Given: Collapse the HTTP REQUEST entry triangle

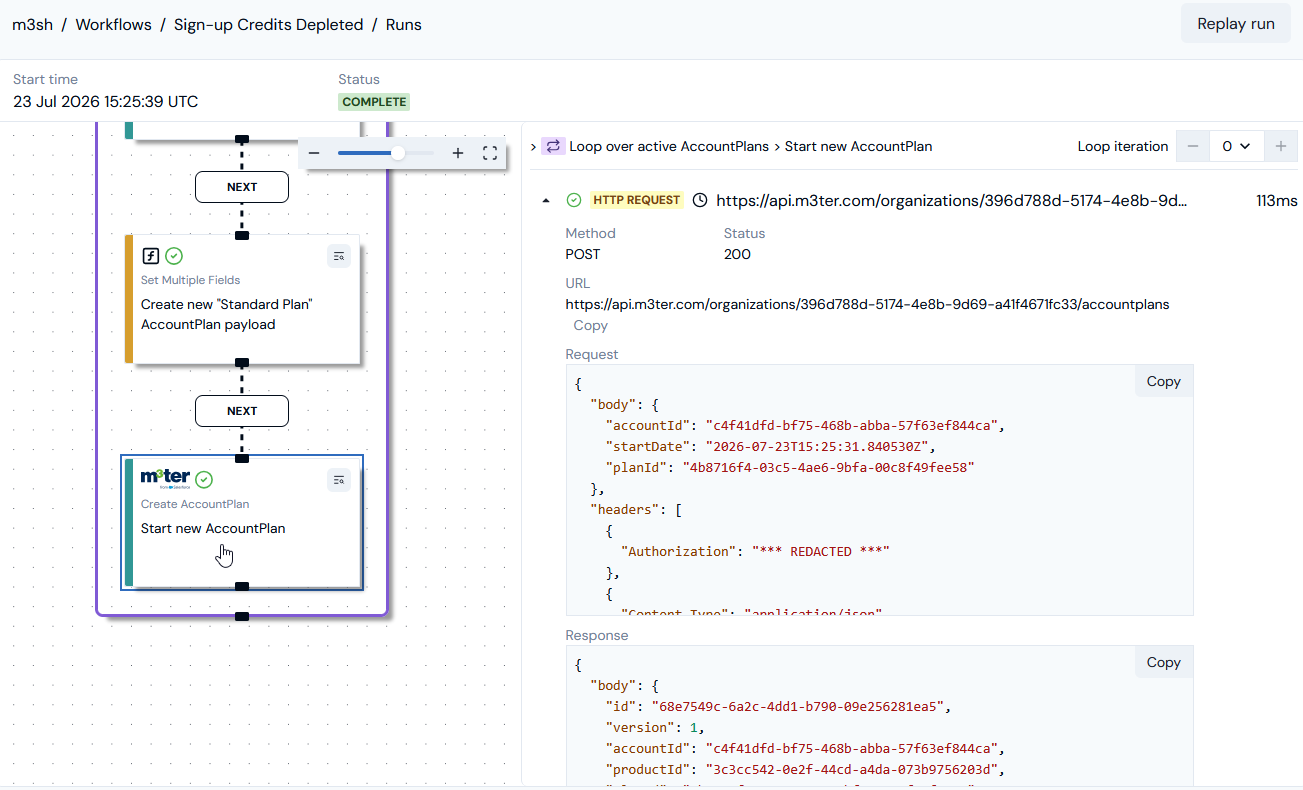Looking at the screenshot, I should tap(546, 201).
